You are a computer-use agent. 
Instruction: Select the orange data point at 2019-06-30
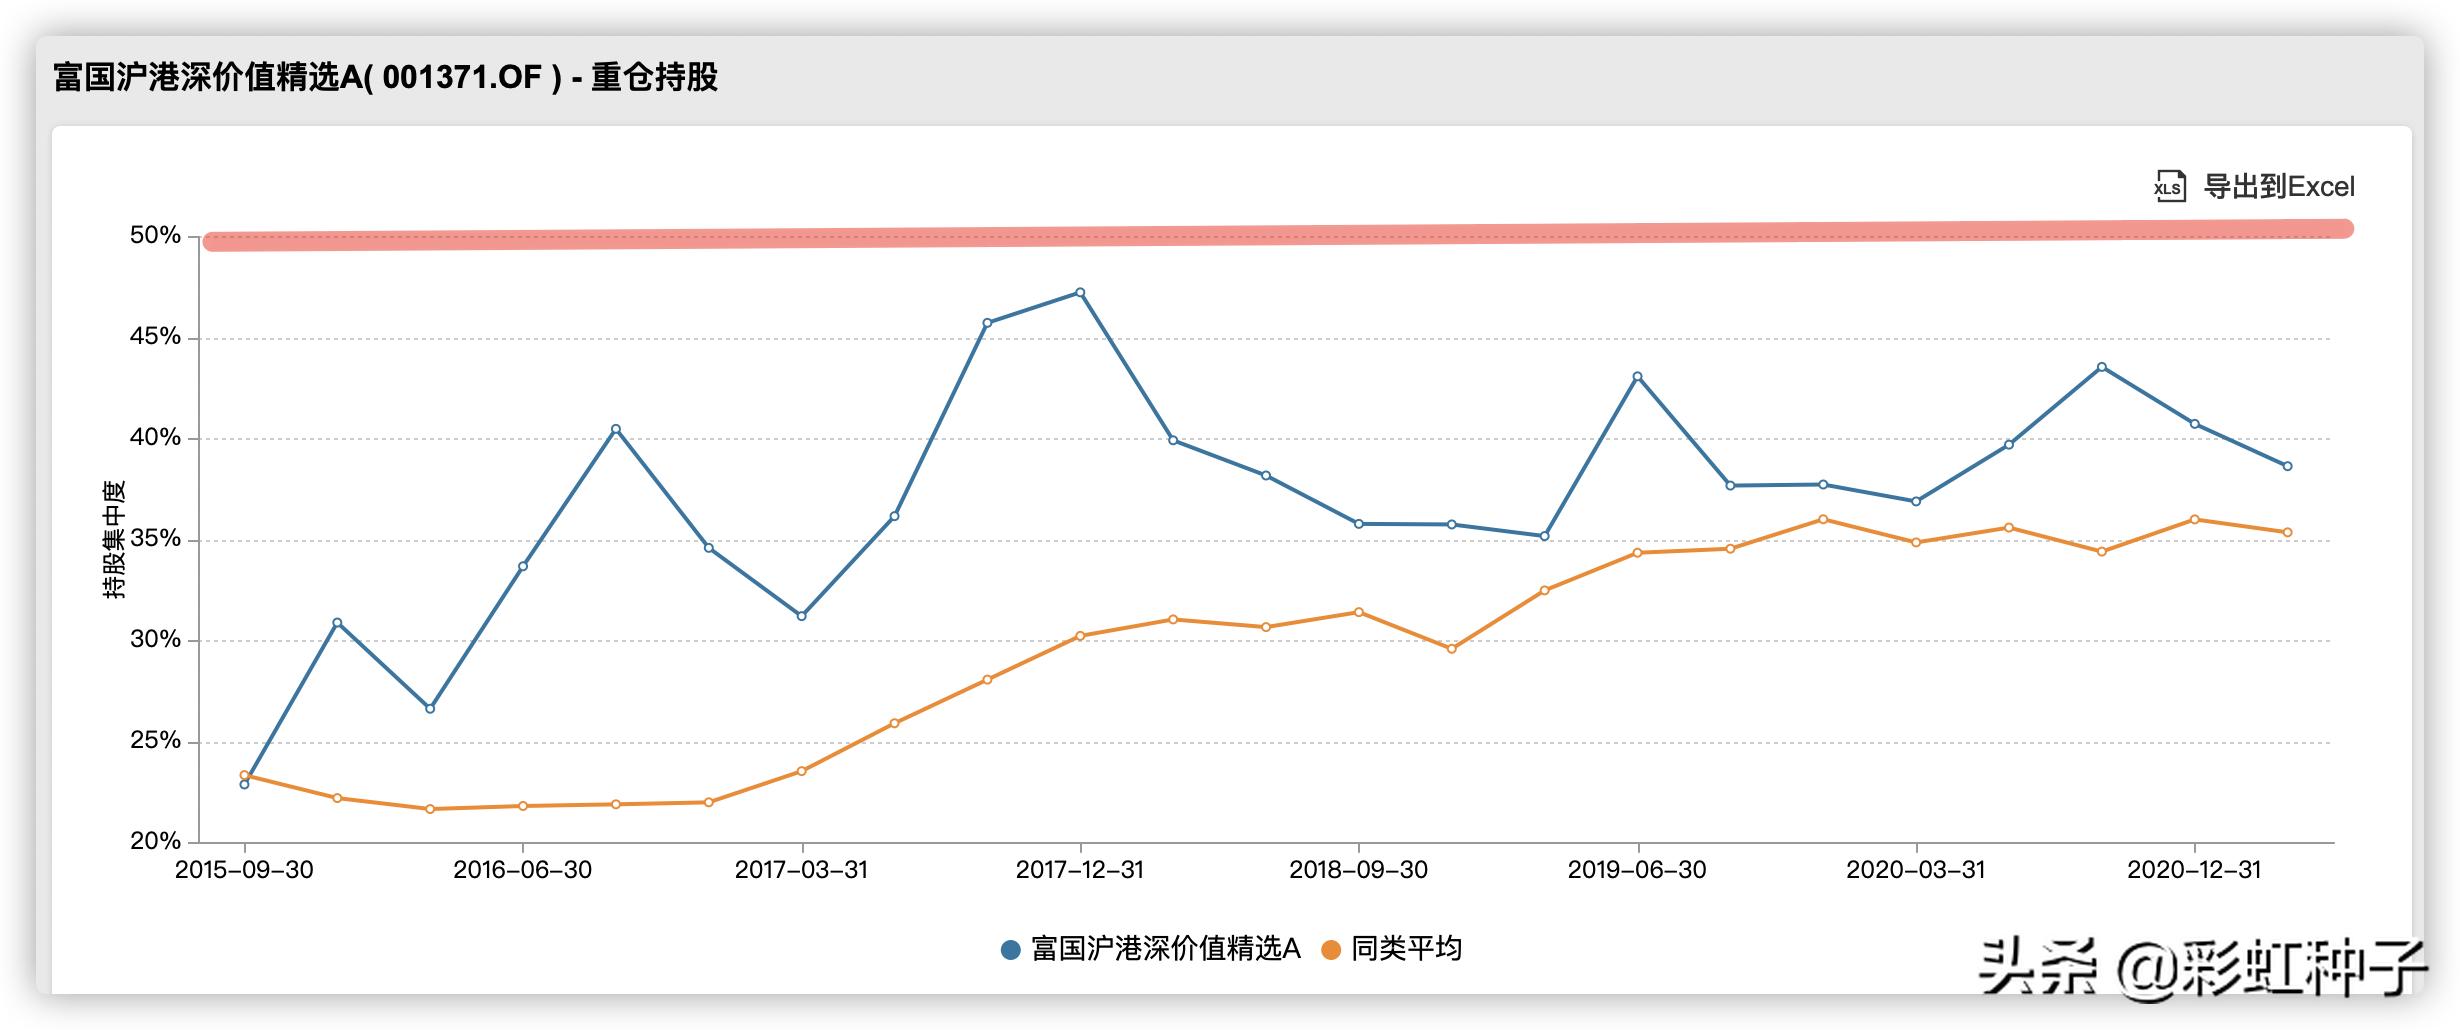pos(1637,553)
